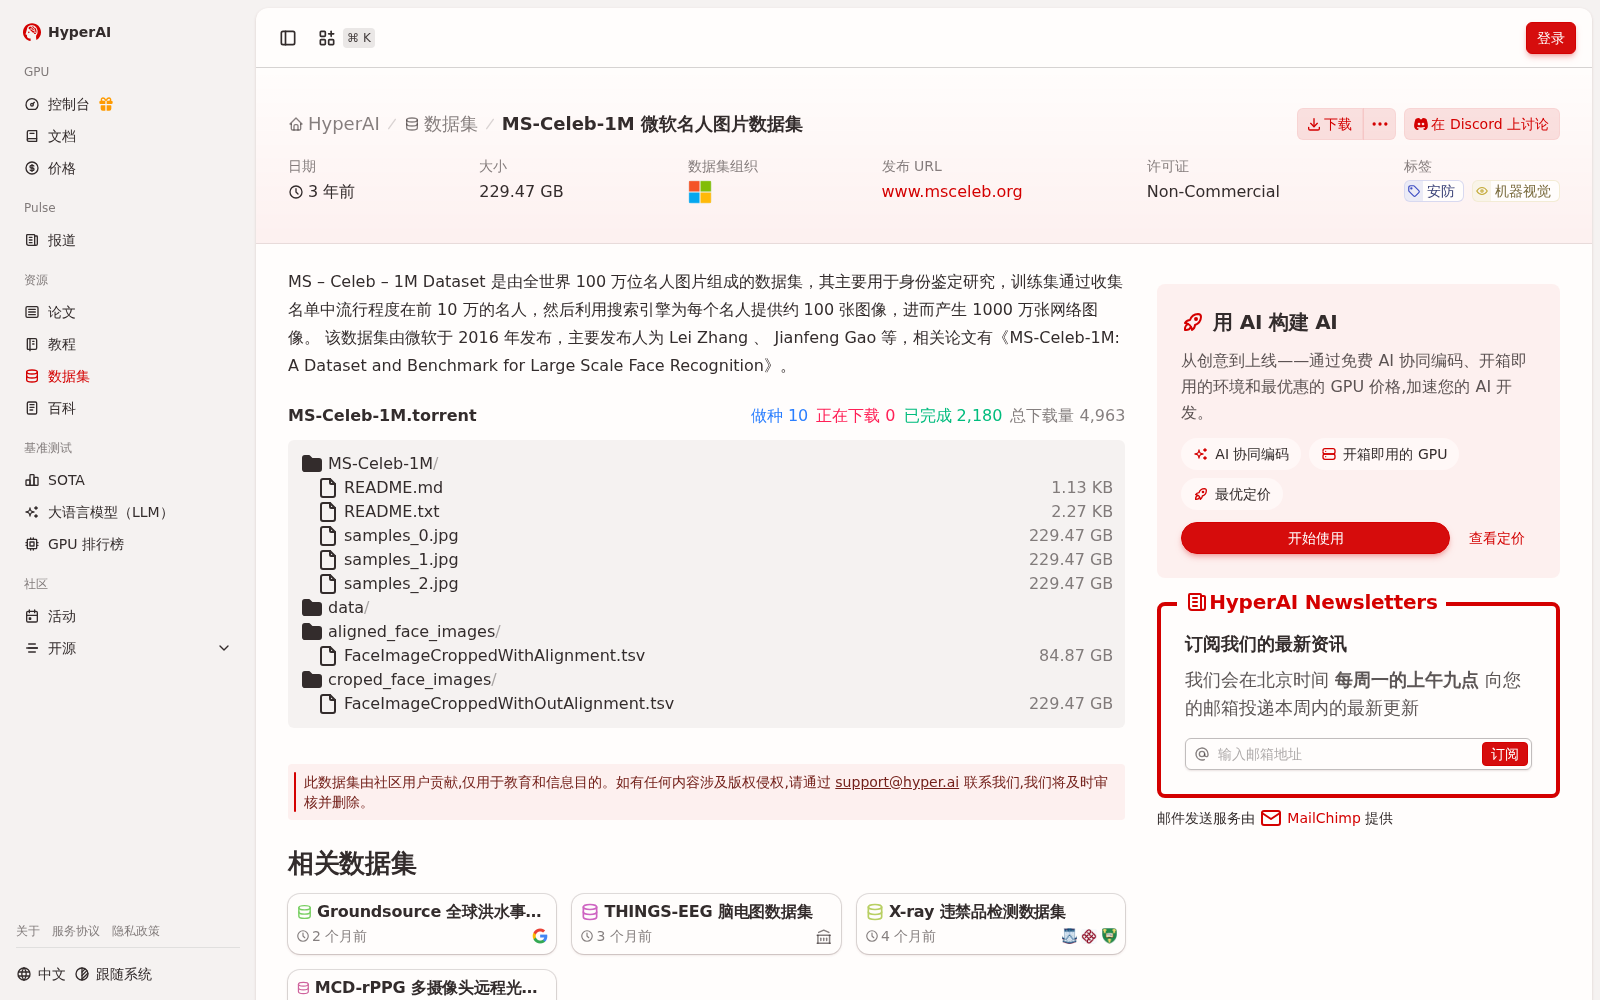The height and width of the screenshot is (1000, 1600).
Task: Open Groundsource 全球洪水 dataset card
Action: (422, 924)
